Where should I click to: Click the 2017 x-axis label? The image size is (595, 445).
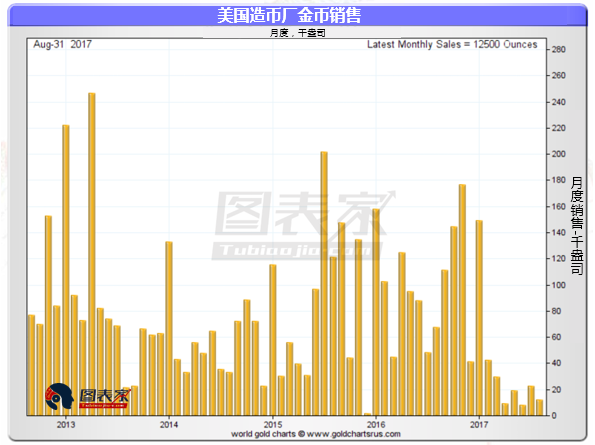pos(479,425)
